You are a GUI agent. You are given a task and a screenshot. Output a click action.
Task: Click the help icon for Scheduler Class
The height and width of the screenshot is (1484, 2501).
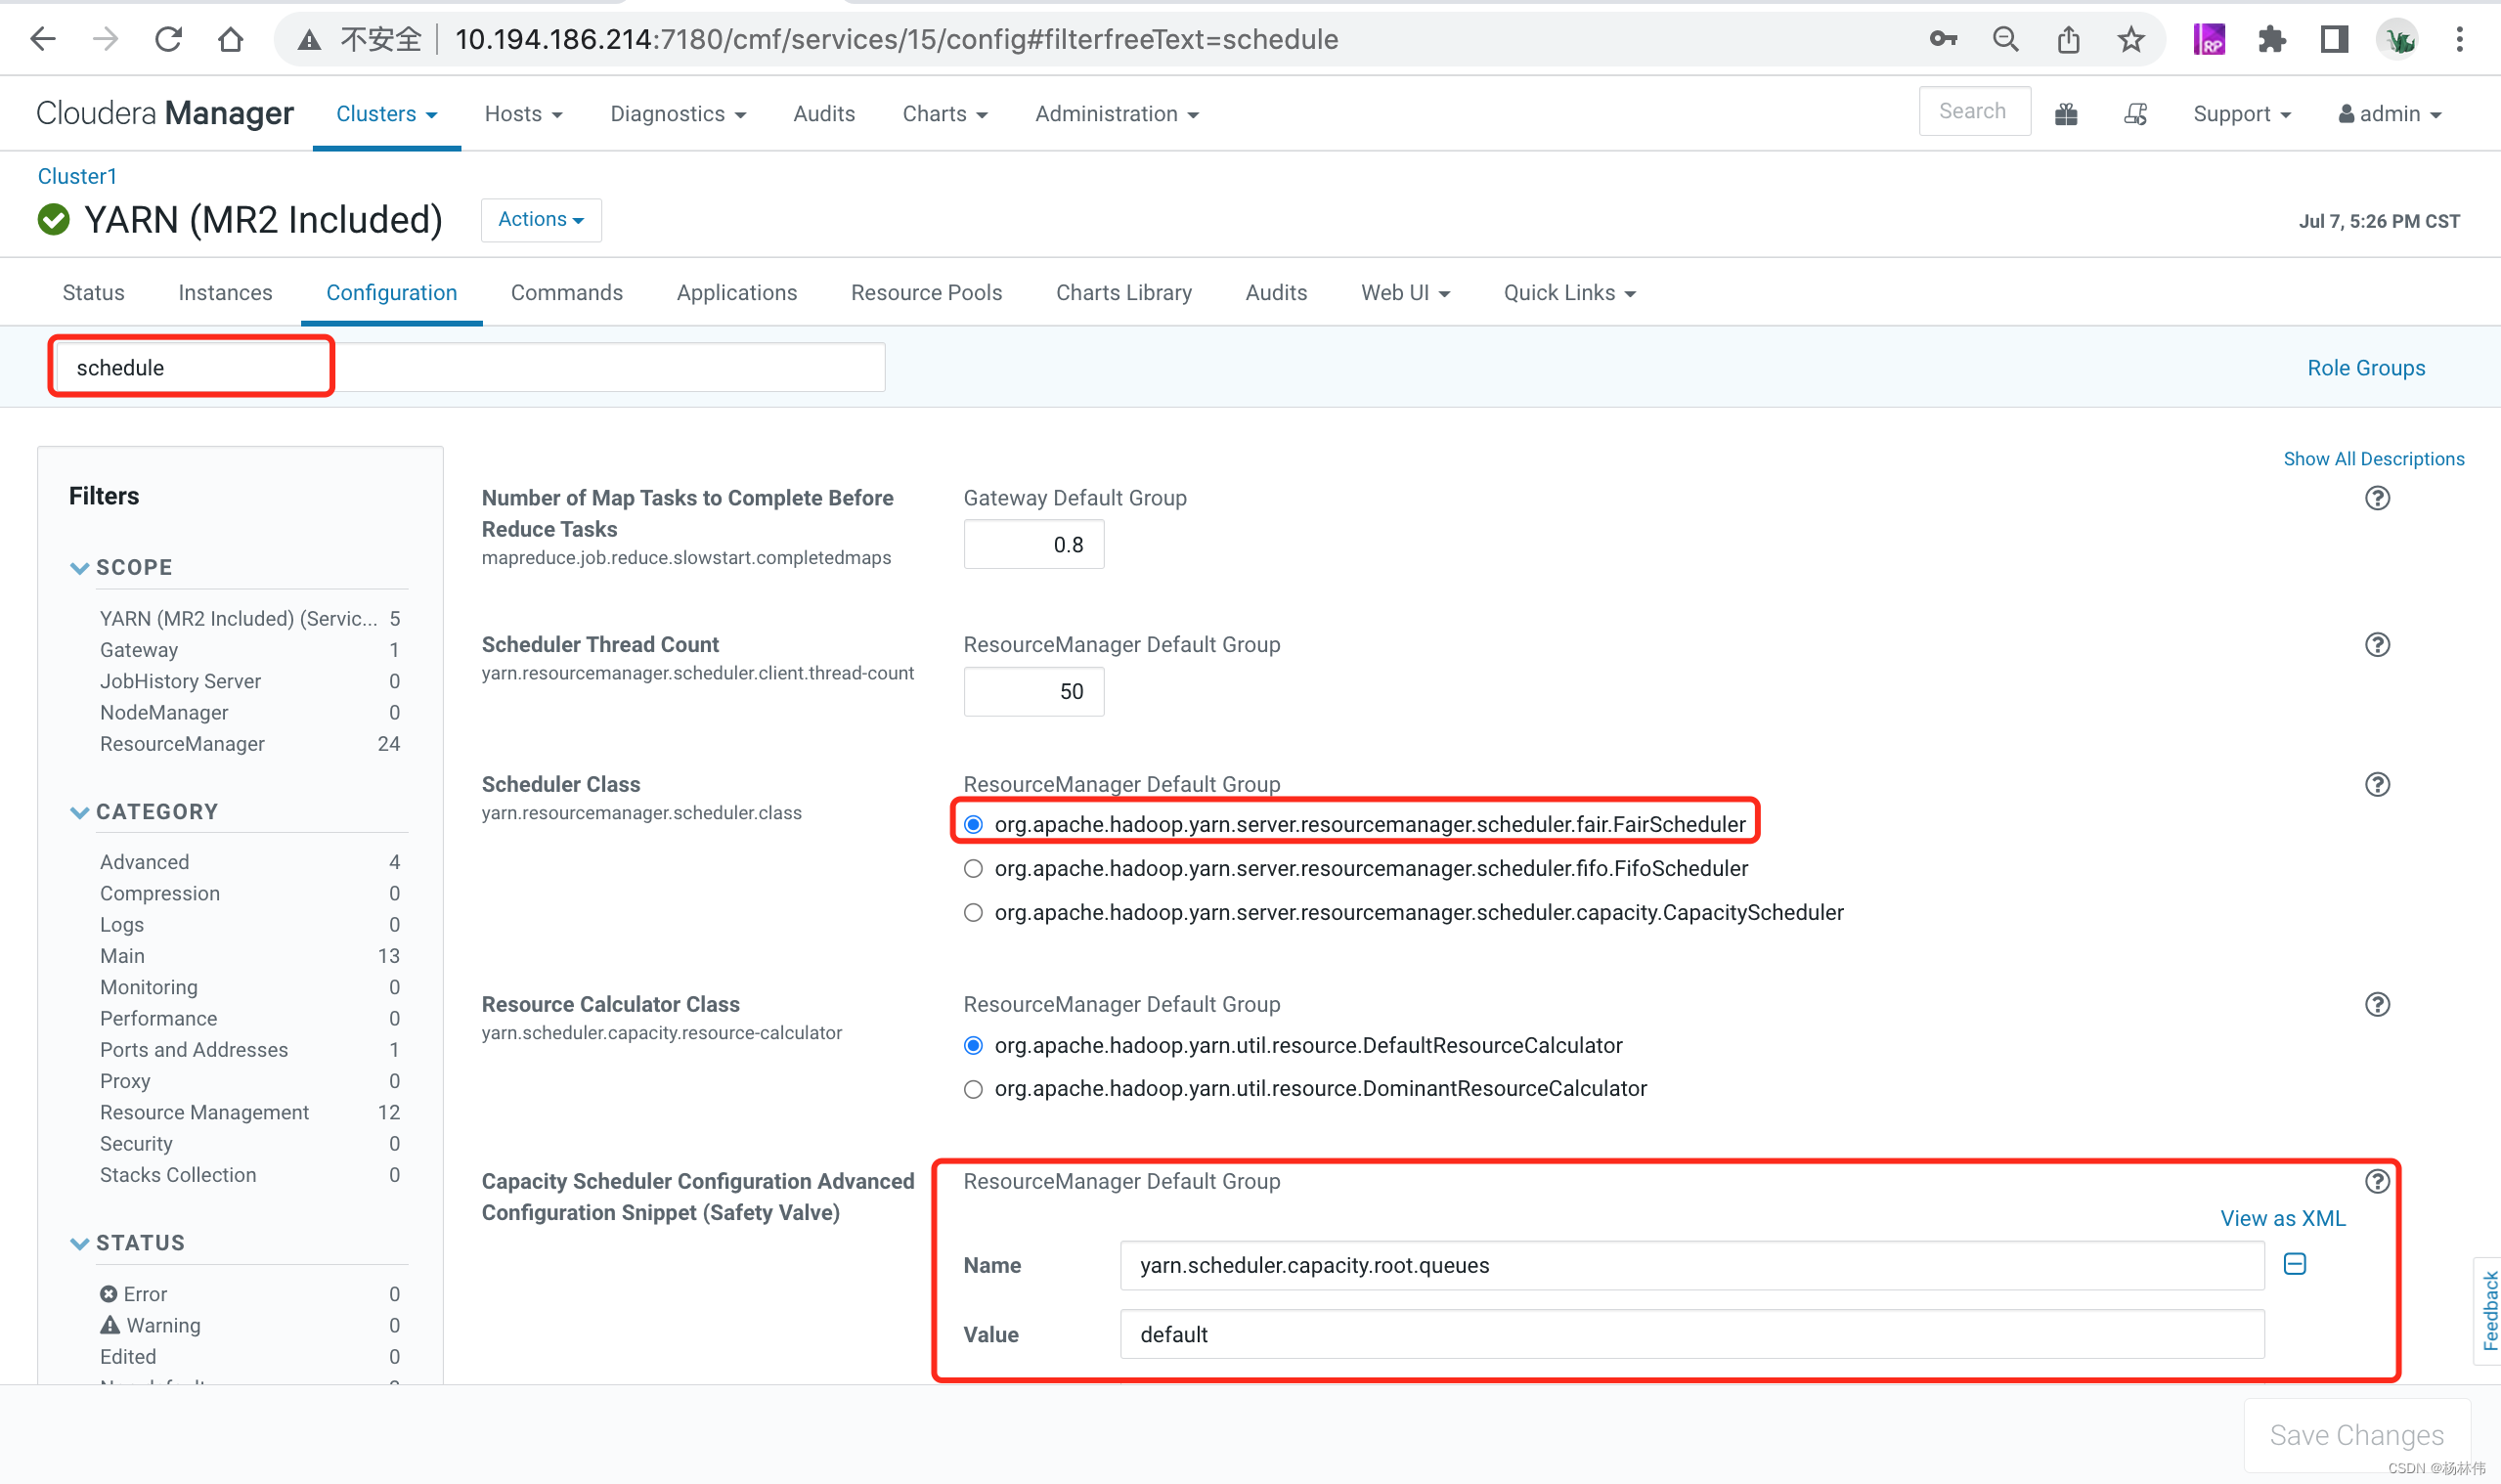tap(2377, 784)
